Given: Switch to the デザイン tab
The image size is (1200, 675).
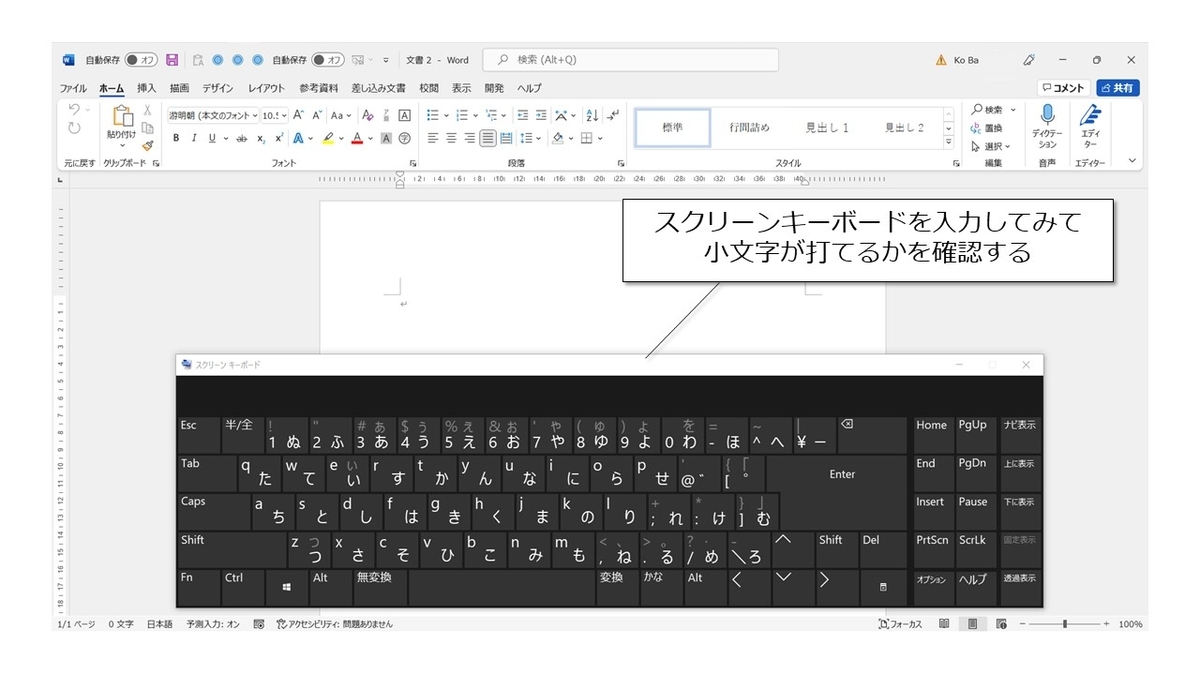Looking at the screenshot, I should [218, 88].
